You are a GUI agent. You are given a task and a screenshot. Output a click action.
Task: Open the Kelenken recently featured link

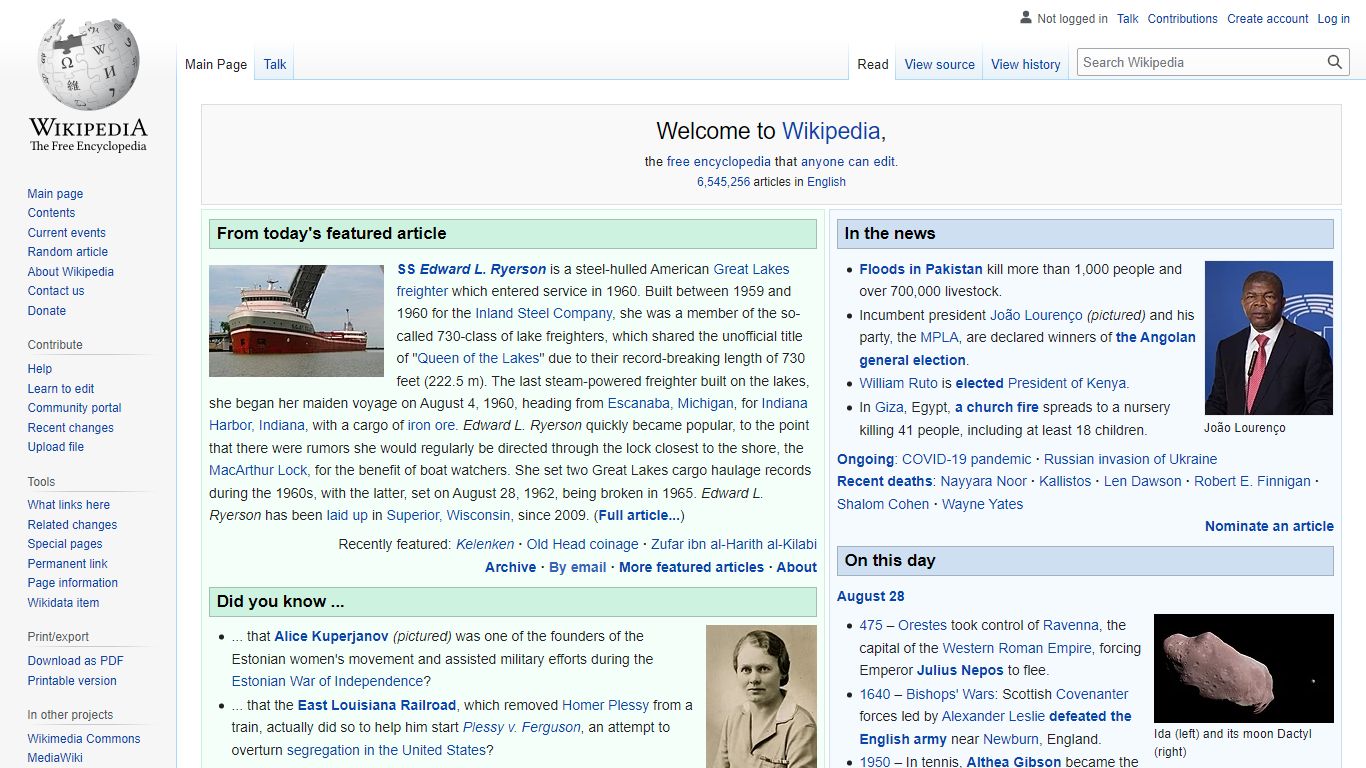click(485, 544)
